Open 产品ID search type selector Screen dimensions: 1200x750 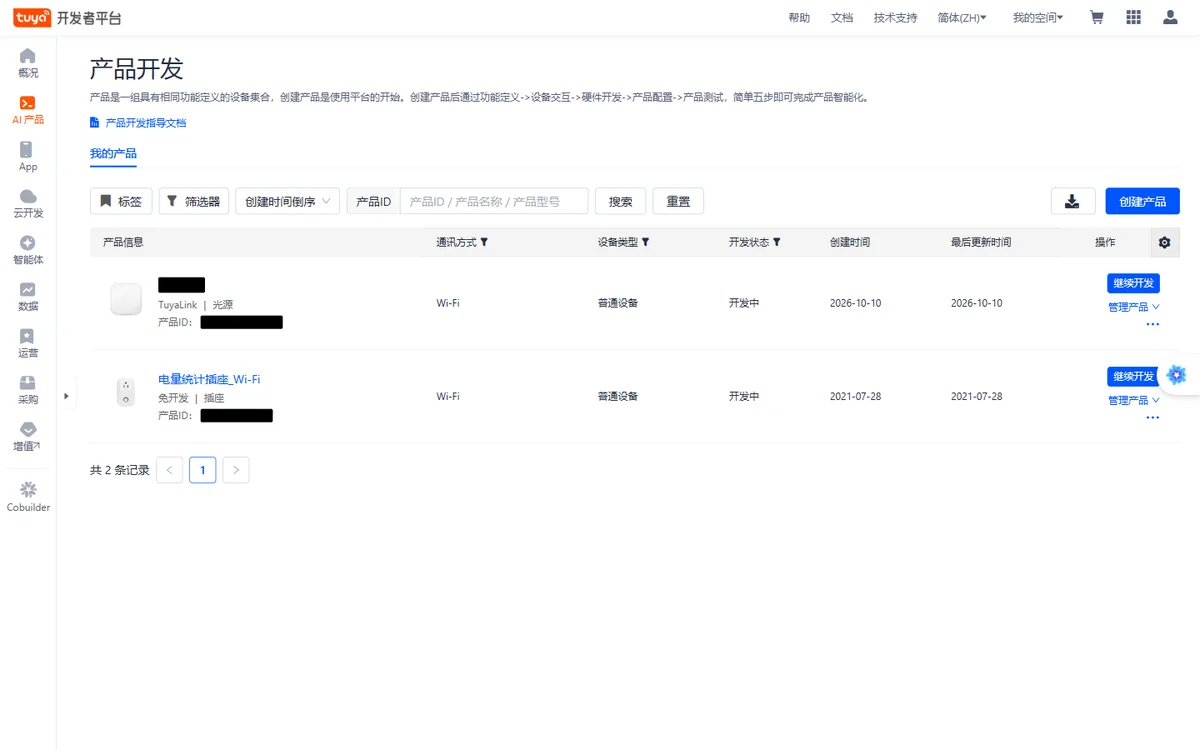tap(374, 201)
